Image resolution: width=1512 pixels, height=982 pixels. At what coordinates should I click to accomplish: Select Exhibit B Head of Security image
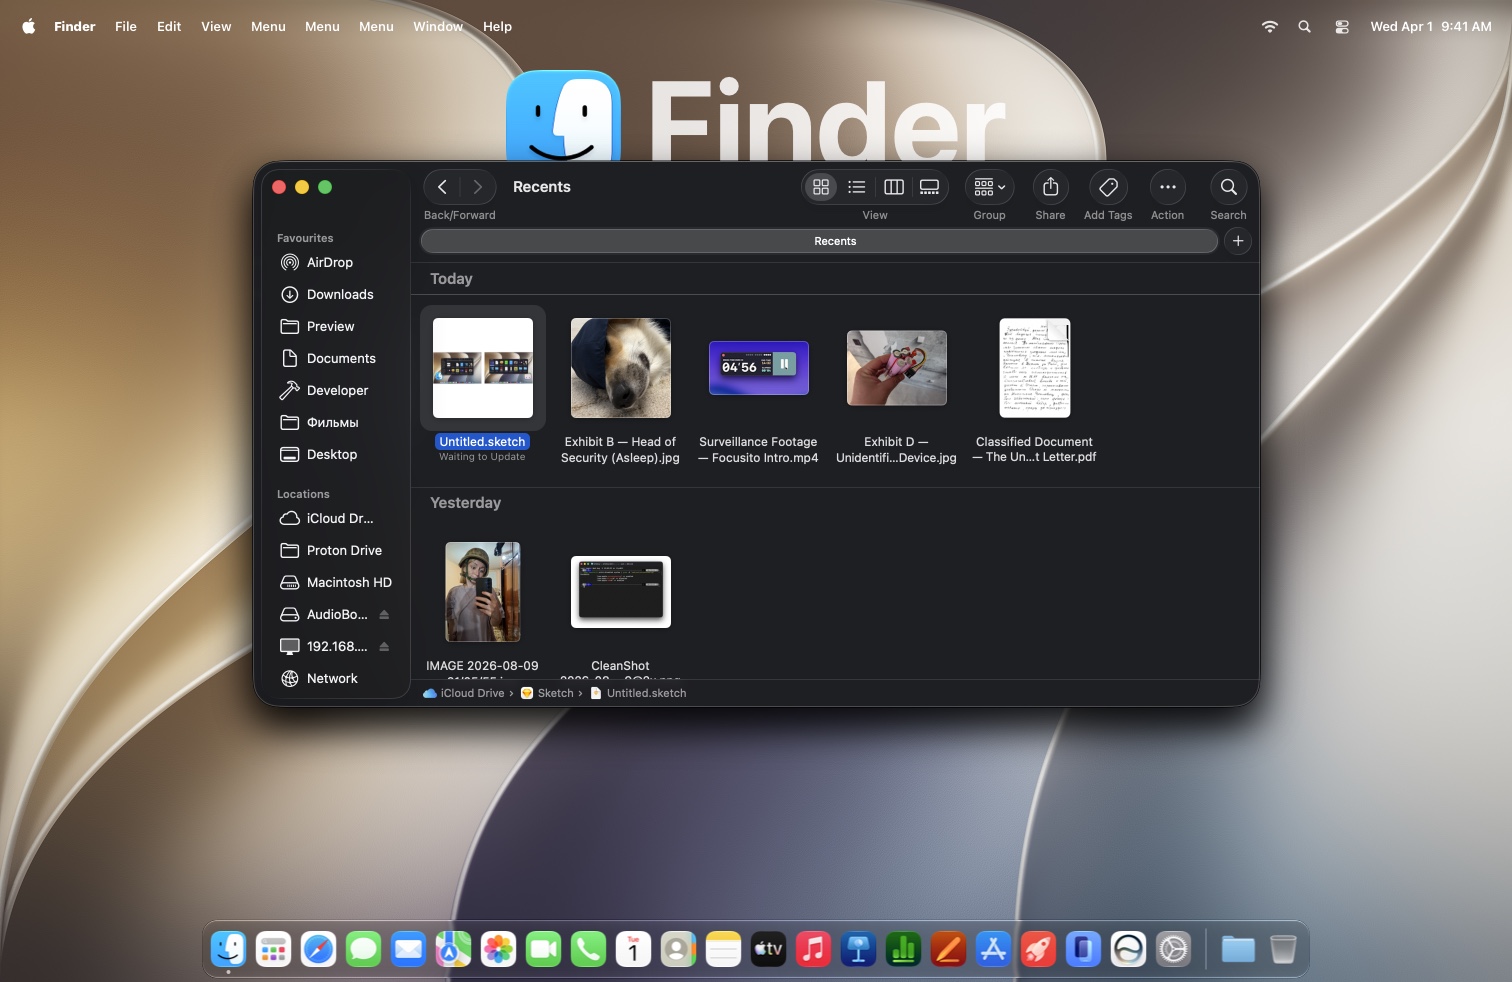pyautogui.click(x=621, y=368)
